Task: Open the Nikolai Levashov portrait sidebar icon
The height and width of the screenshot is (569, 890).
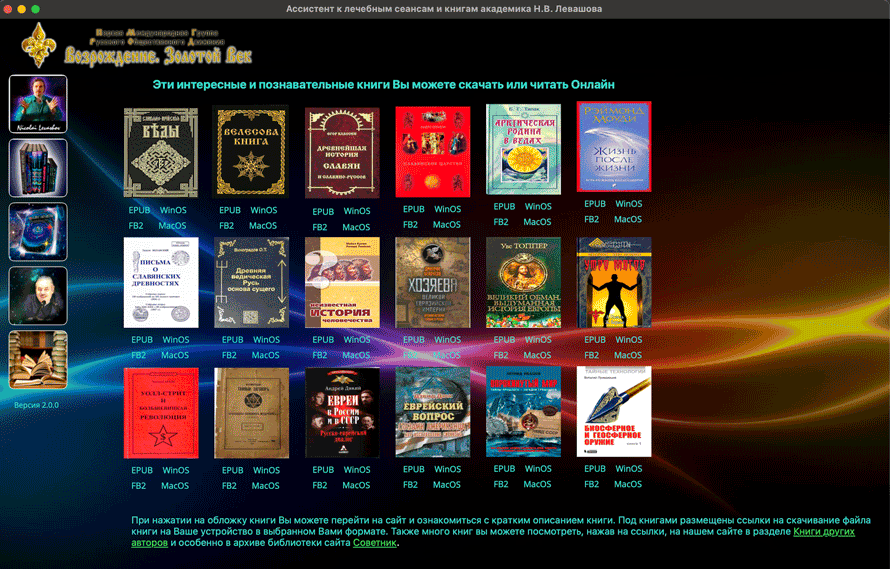Action: (38, 104)
